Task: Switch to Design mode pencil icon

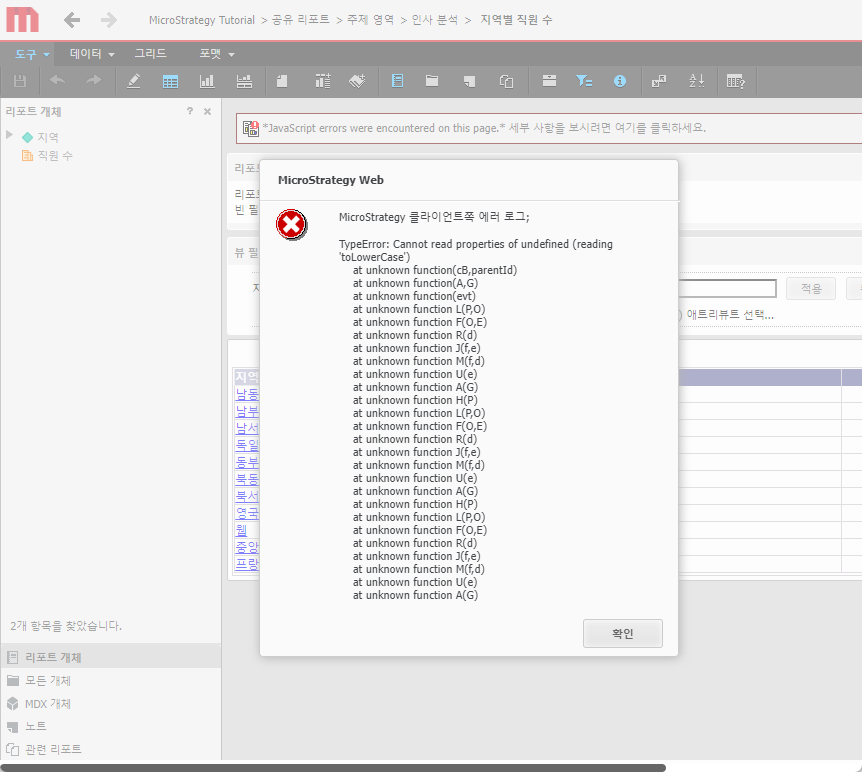Action: pos(134,81)
